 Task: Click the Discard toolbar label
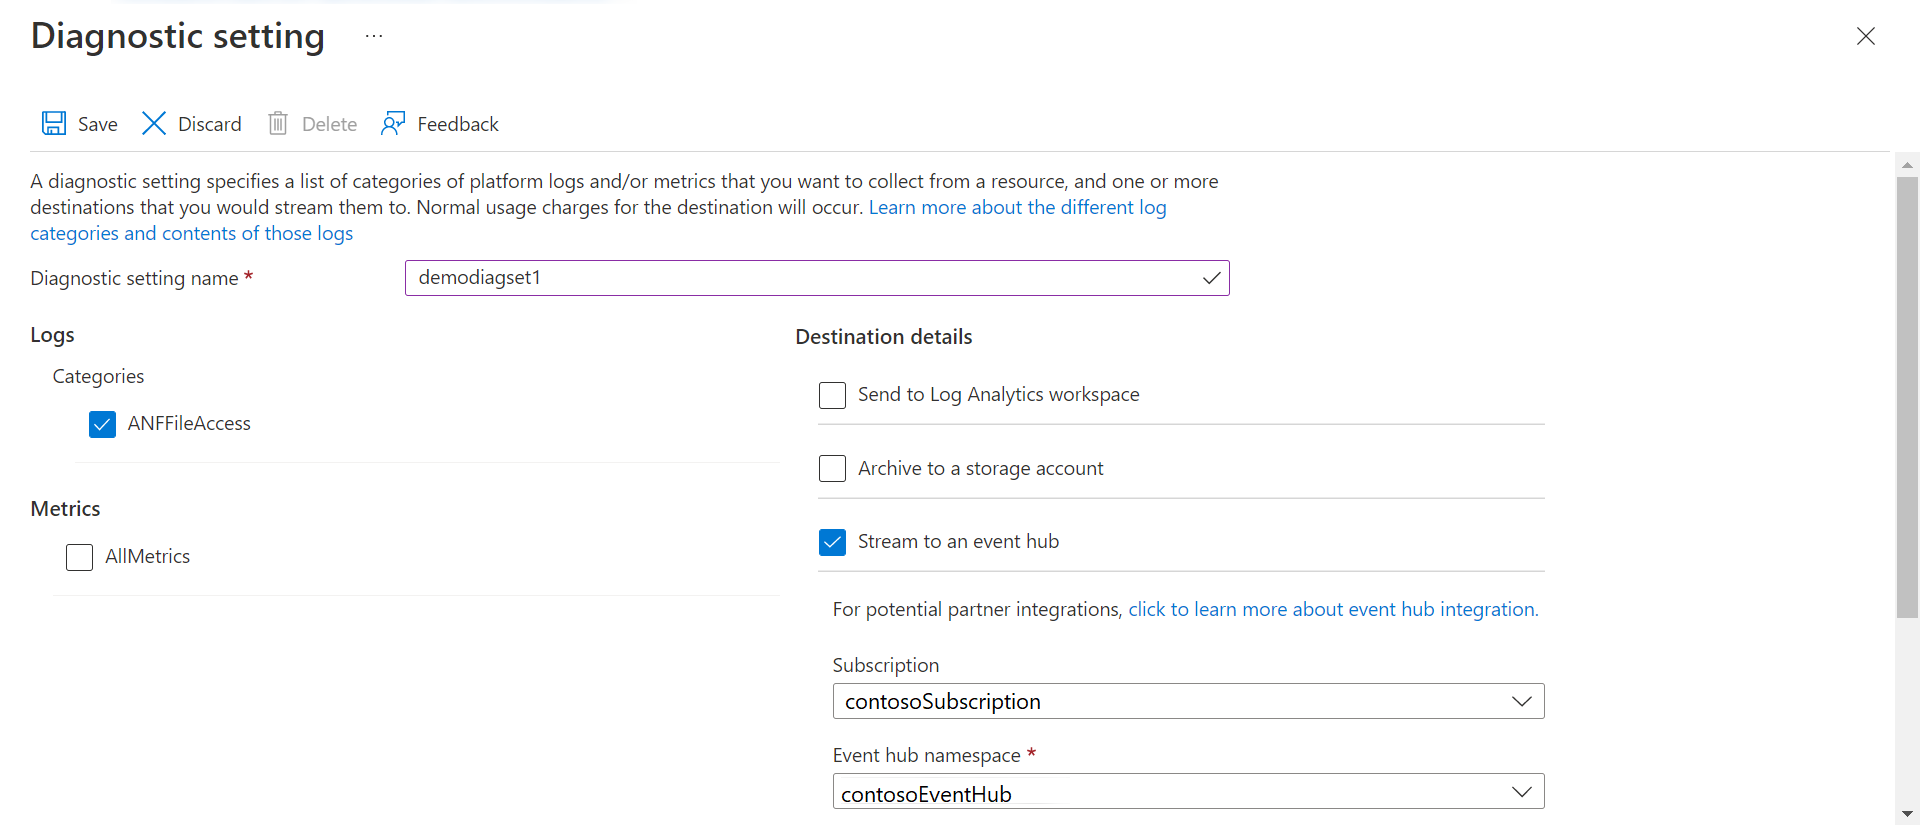click(x=210, y=124)
